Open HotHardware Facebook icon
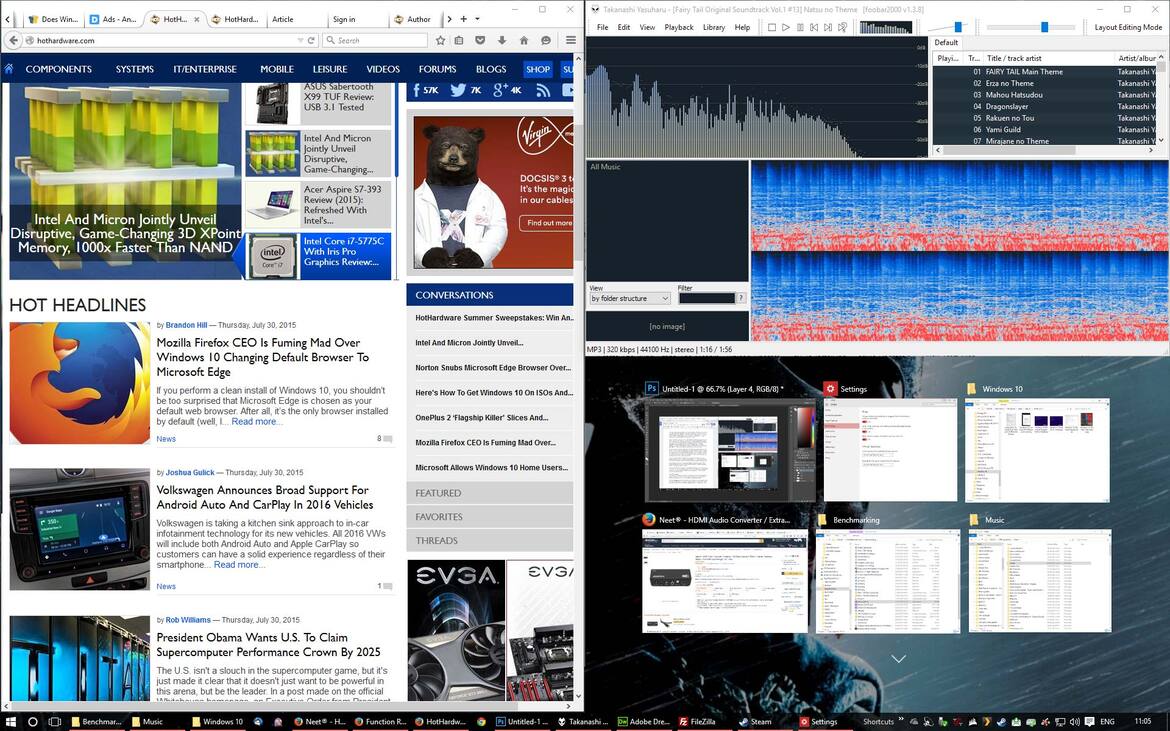The image size is (1170, 731). click(416, 90)
